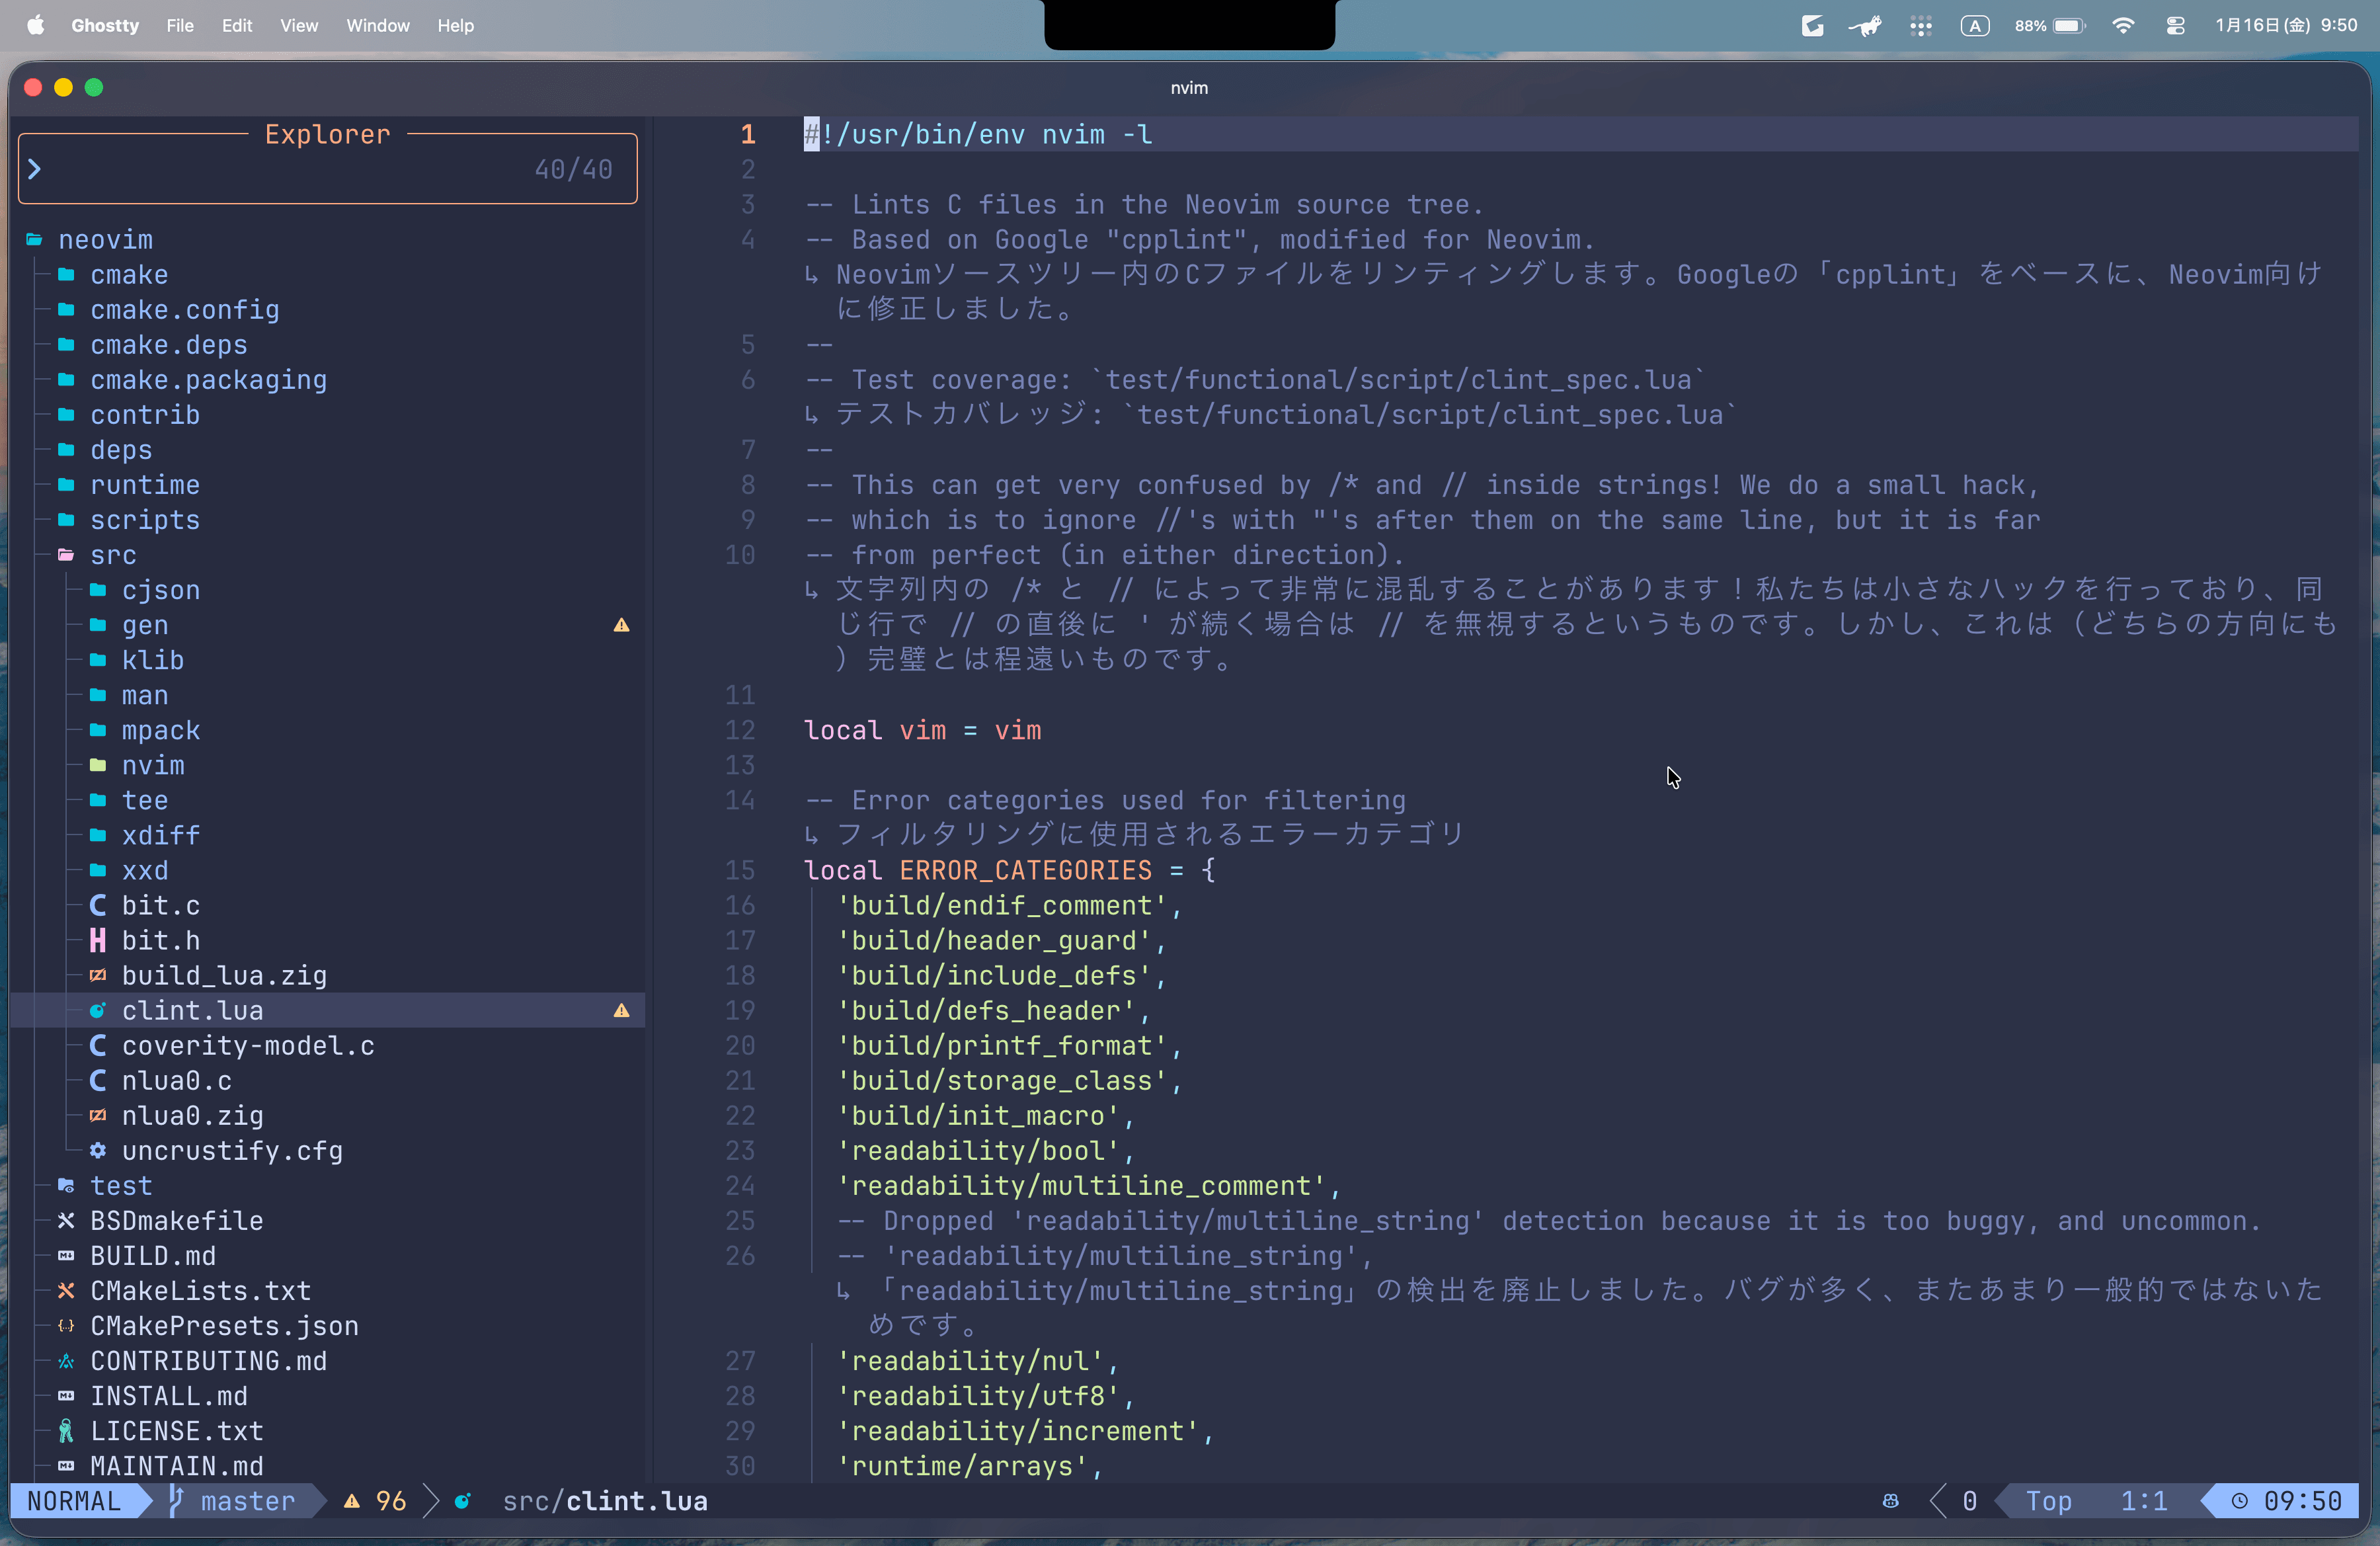Open the Control Center in menu bar
The image size is (2380, 1546).
(x=2175, y=26)
